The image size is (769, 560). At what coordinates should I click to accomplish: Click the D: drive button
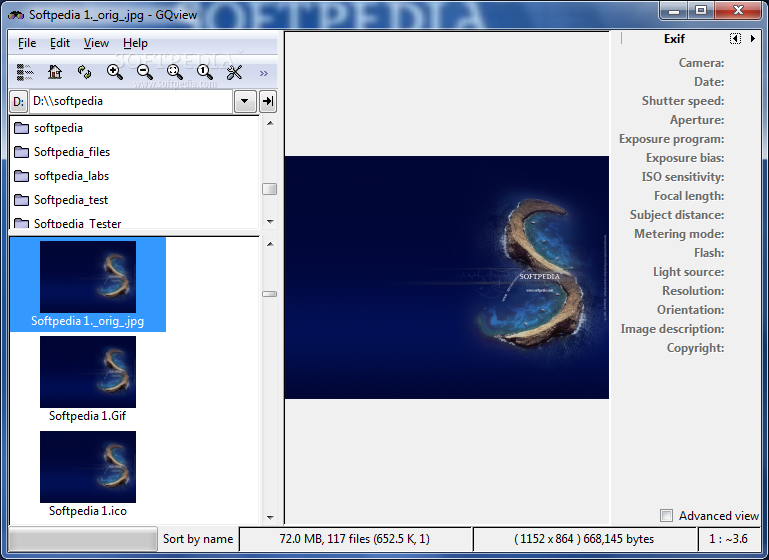(x=18, y=102)
